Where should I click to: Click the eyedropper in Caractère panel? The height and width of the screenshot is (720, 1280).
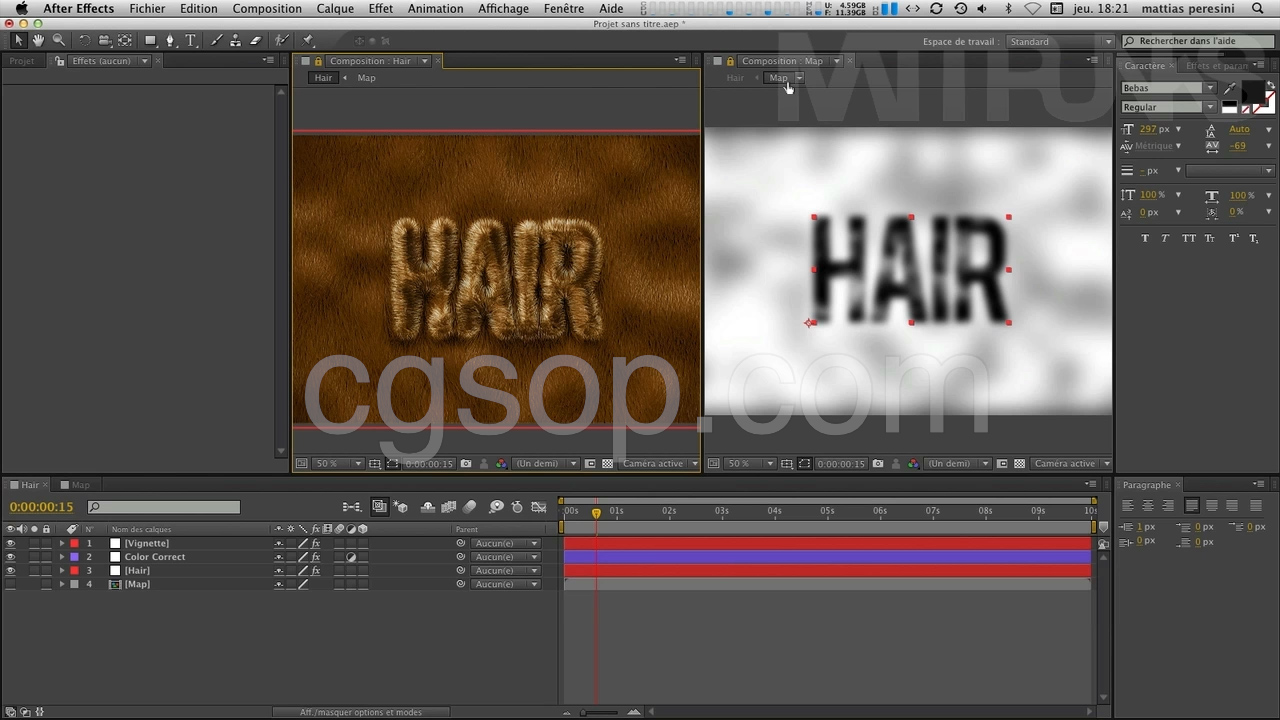point(1230,89)
